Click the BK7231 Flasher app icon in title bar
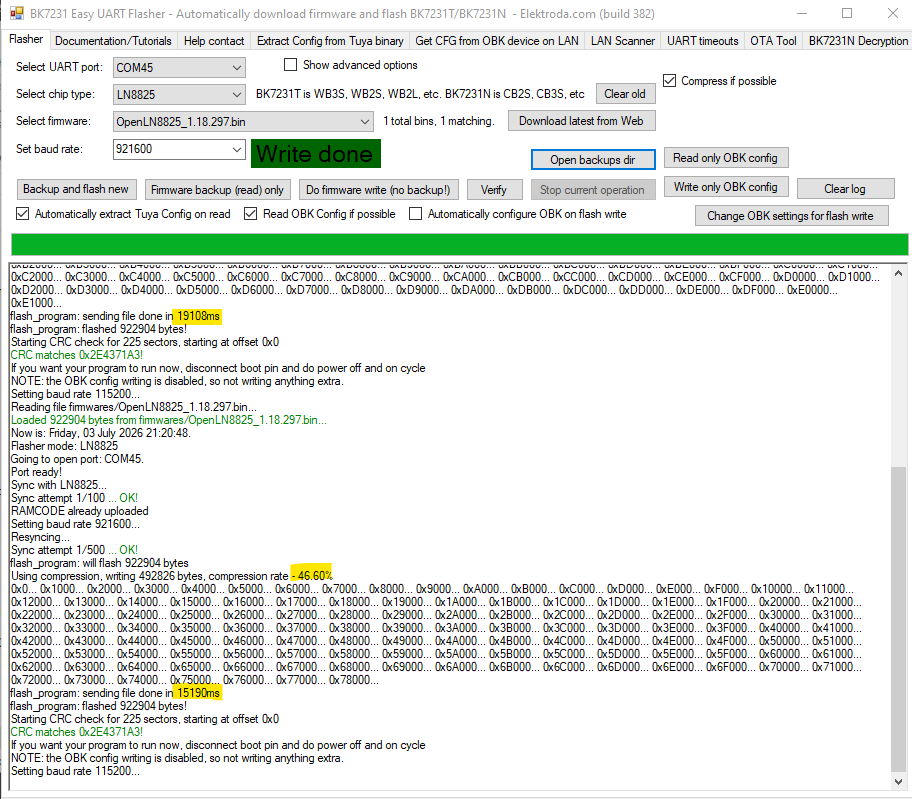The height and width of the screenshot is (799, 912). tap(17, 13)
